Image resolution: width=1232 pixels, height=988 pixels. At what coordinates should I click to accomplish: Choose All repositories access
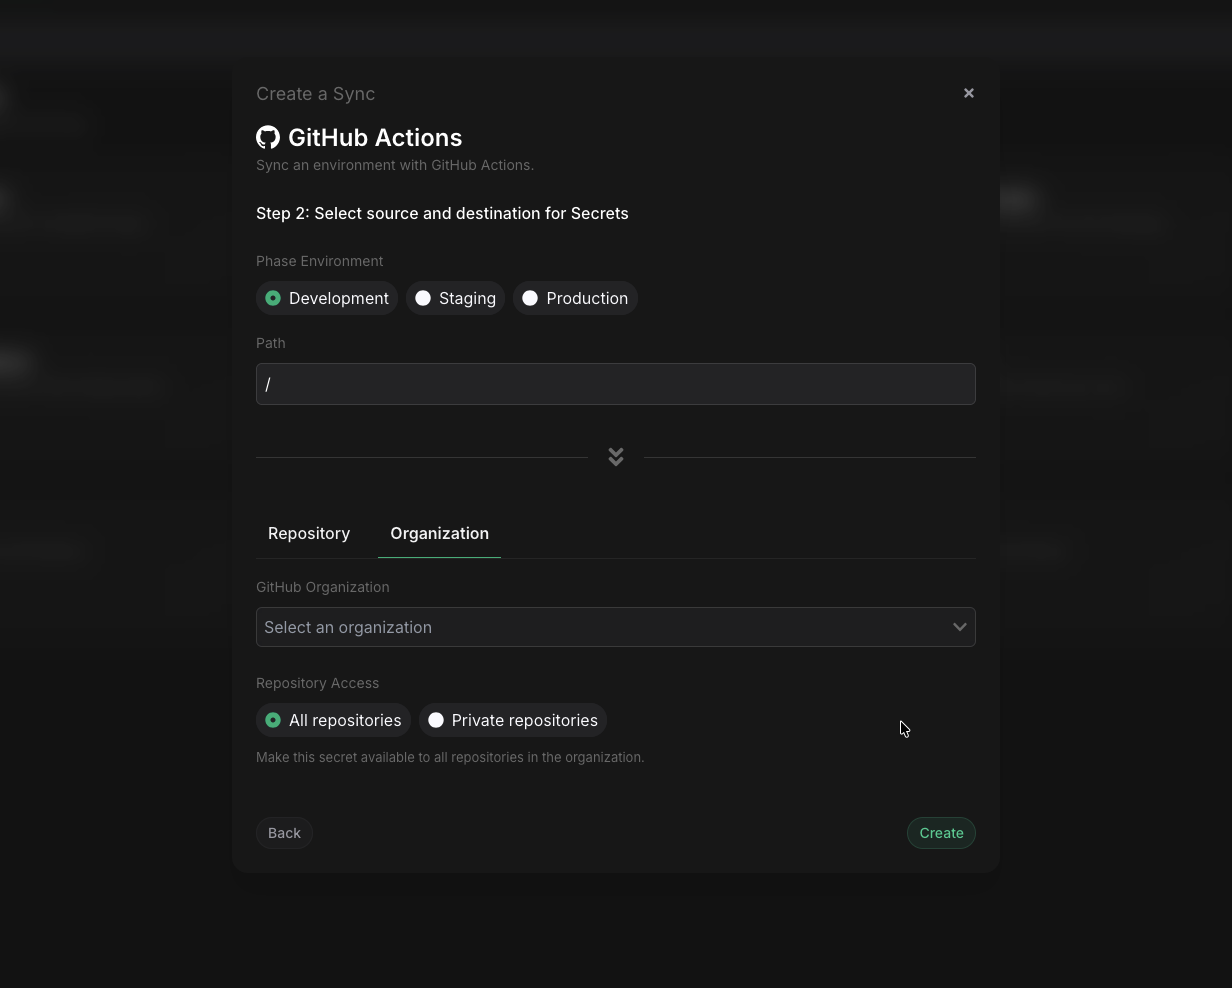[333, 720]
